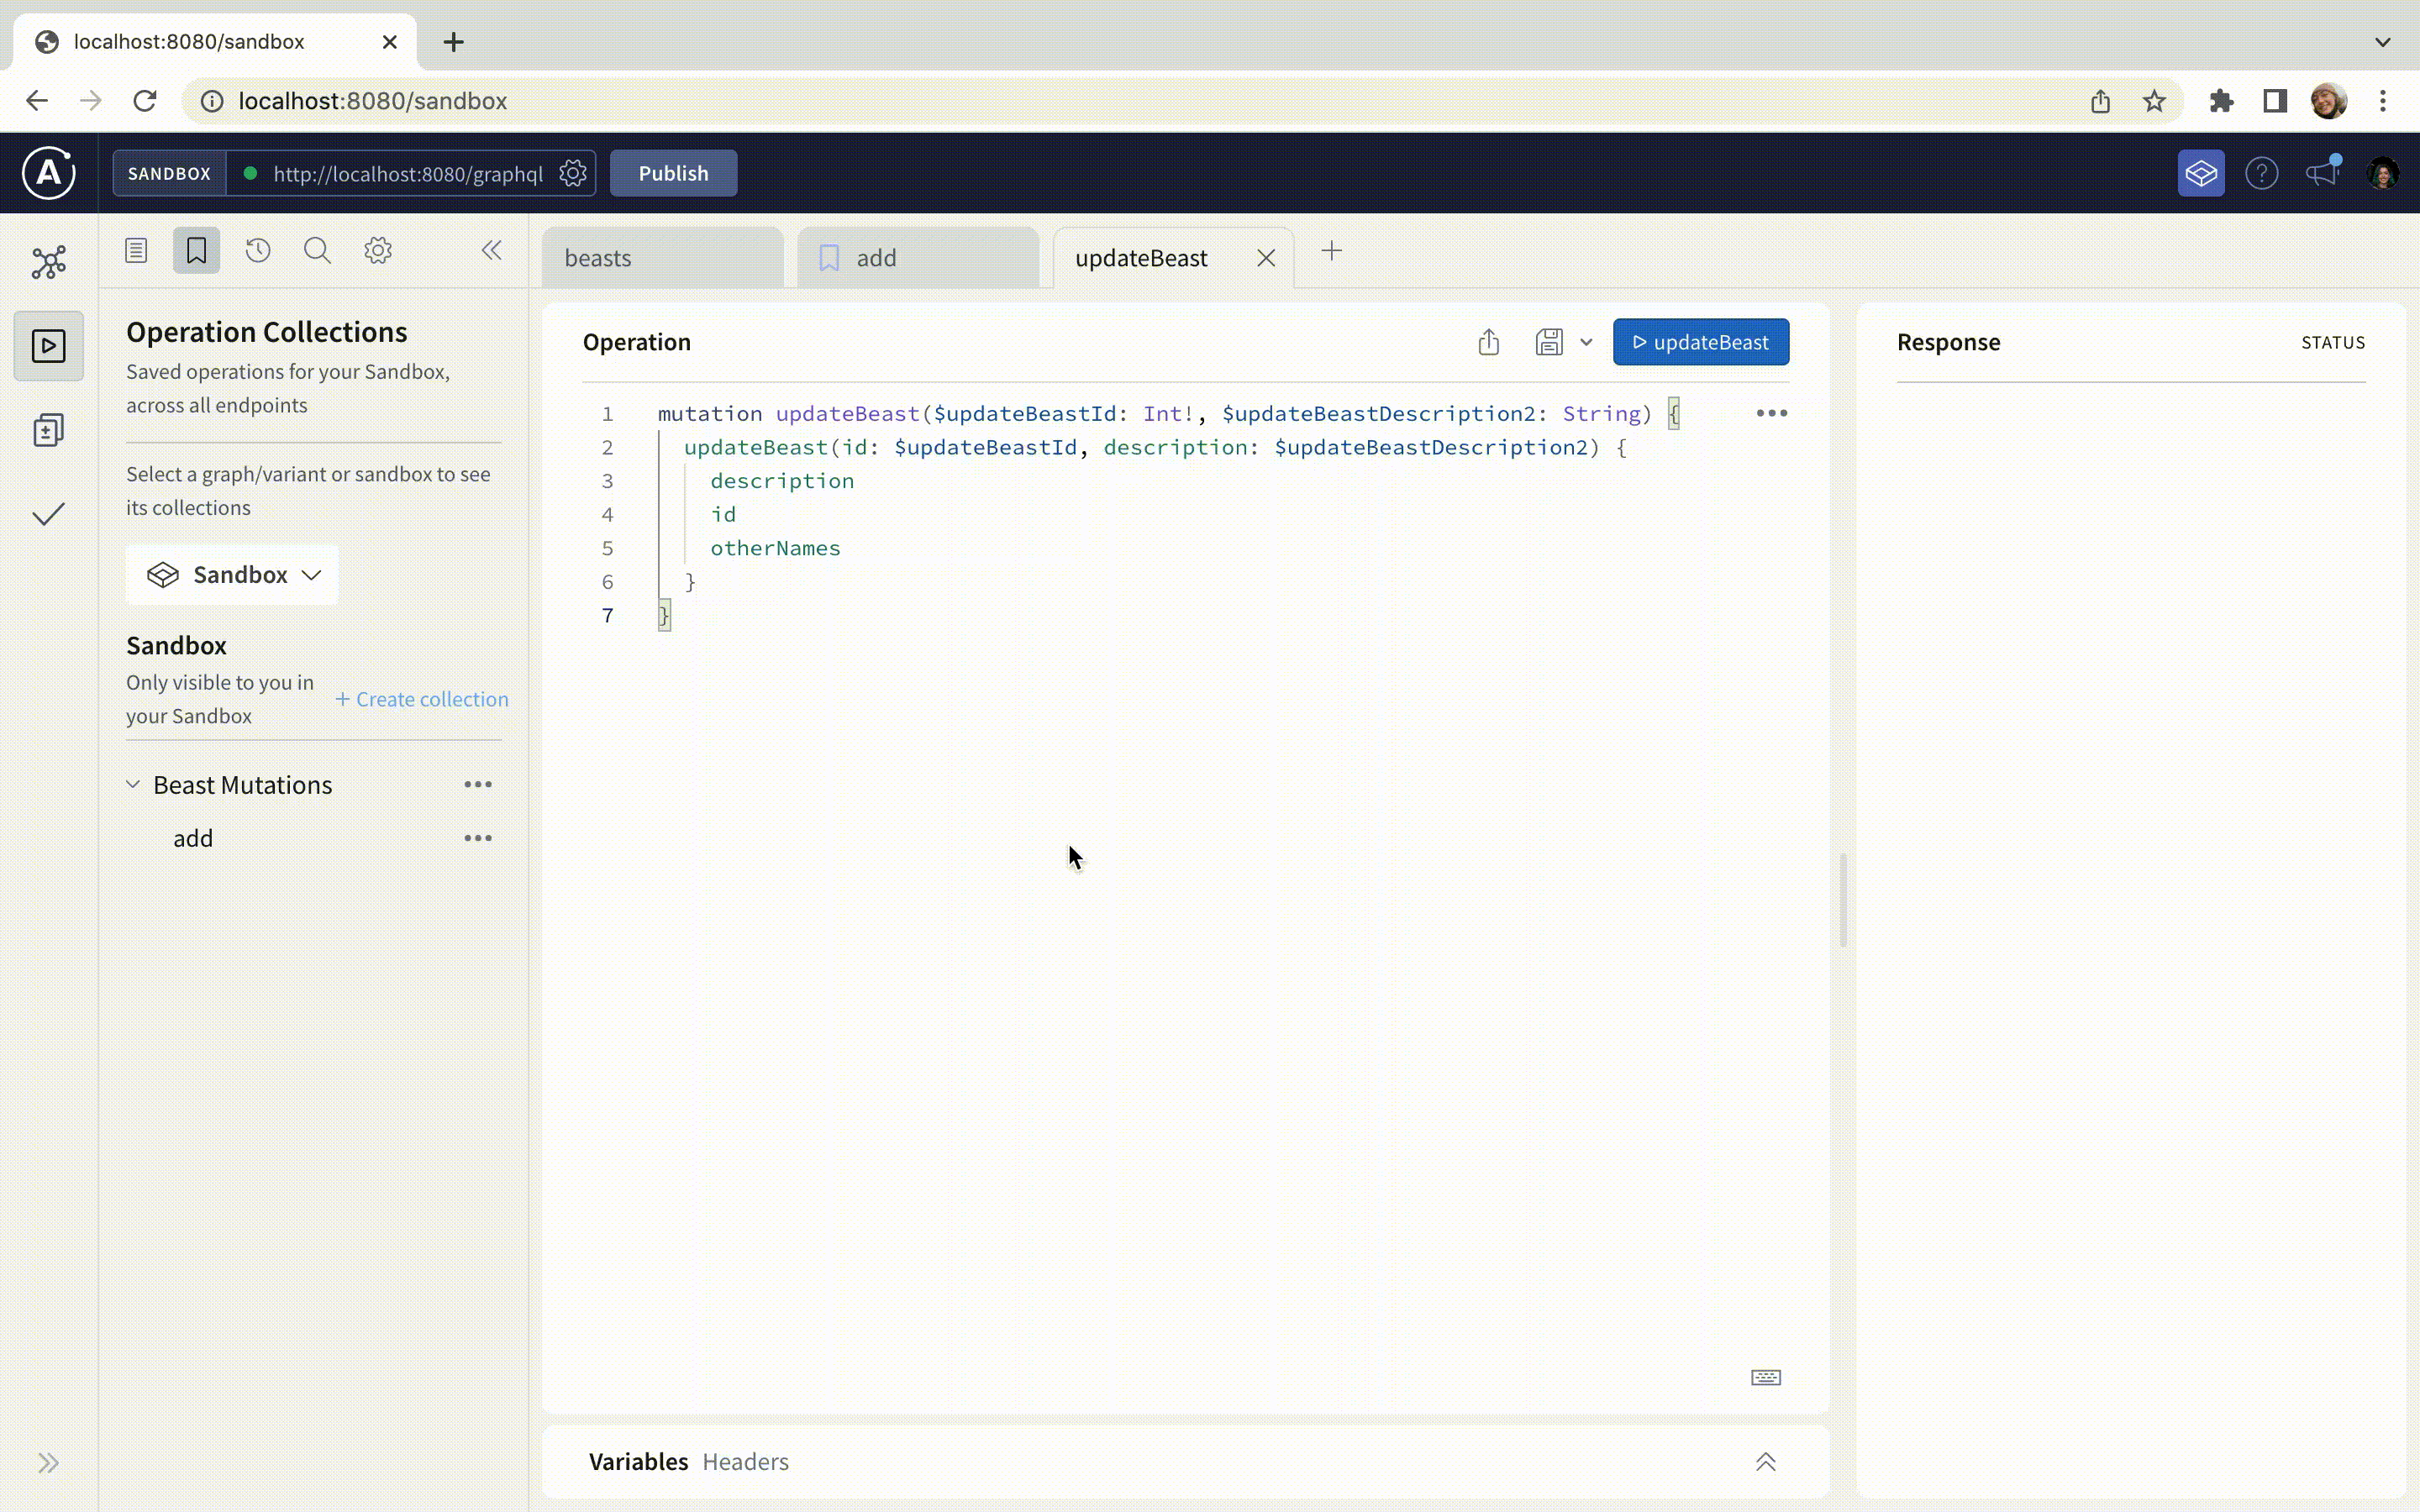Click the panel resize handle beside Response

point(1843,900)
